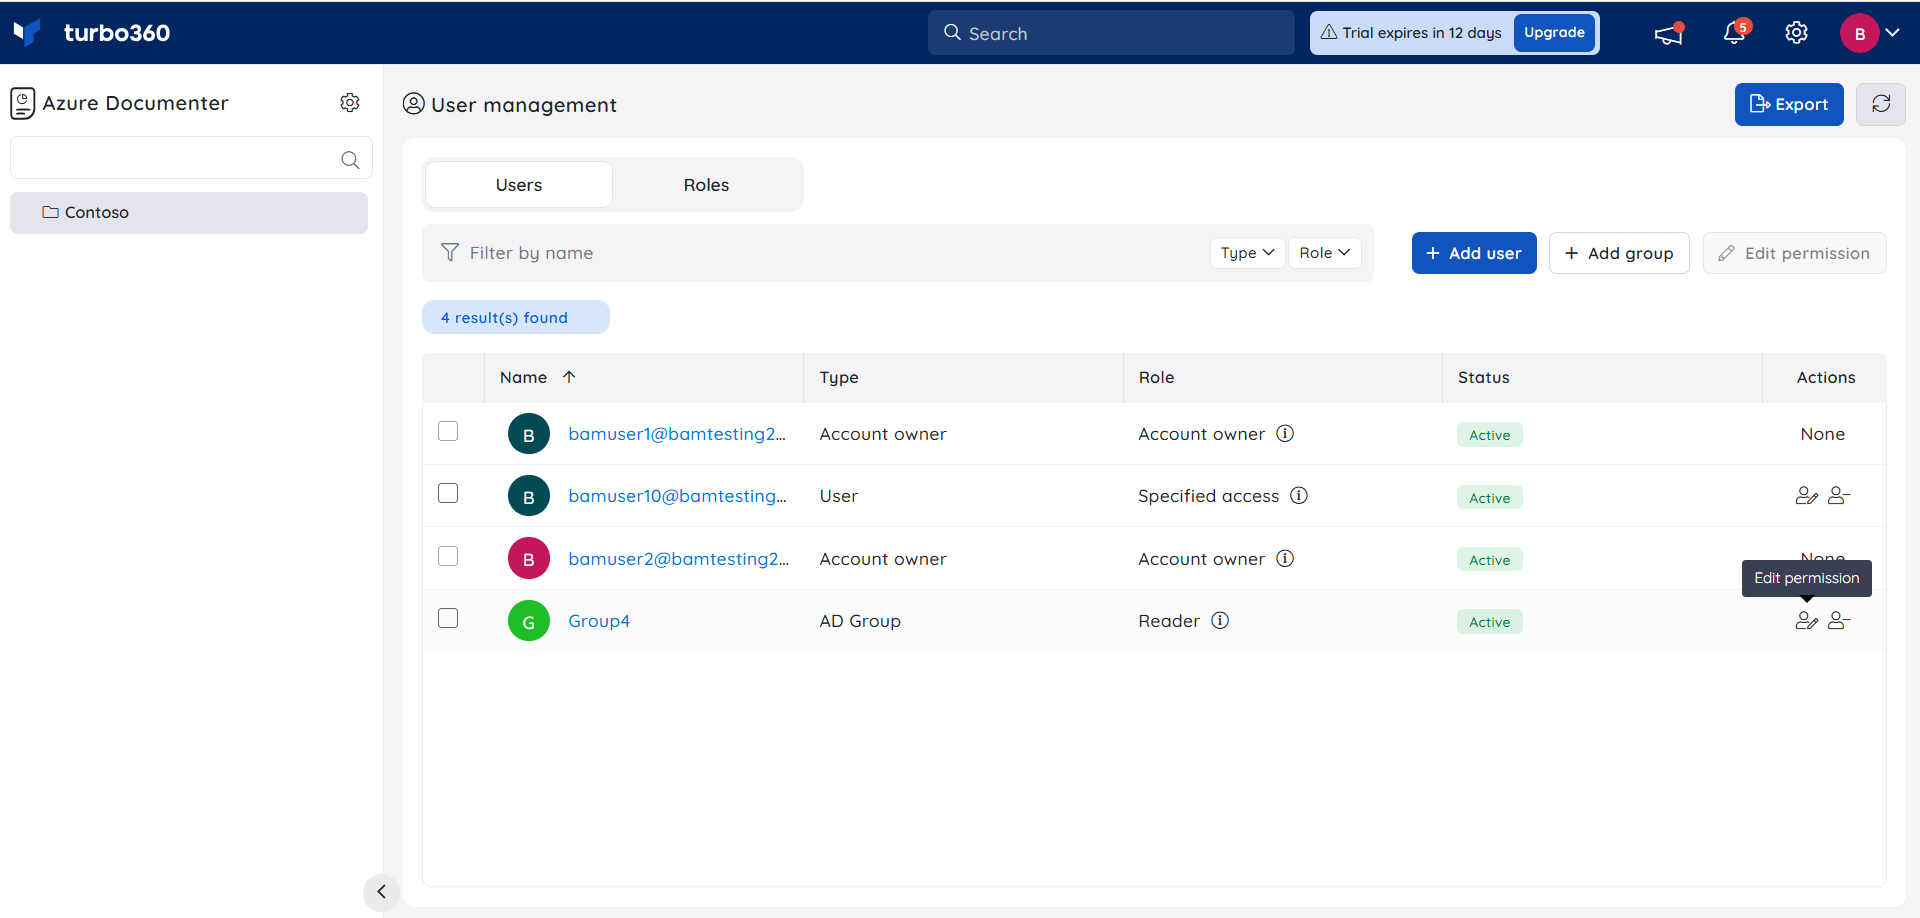Switch to the Users tab

click(519, 185)
